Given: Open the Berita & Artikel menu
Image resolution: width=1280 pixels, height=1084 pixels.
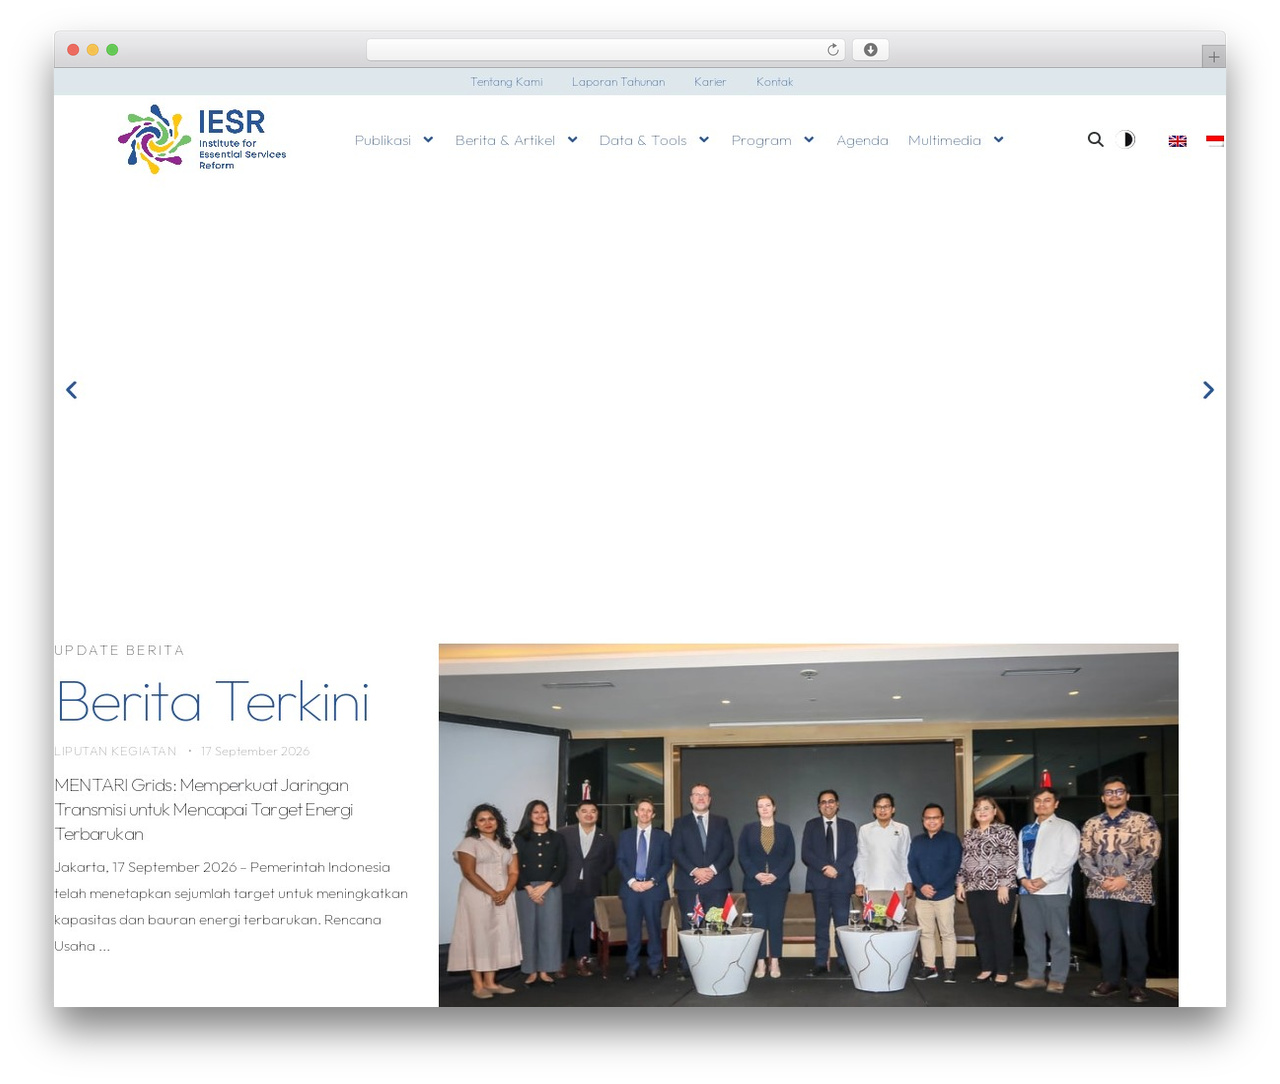Looking at the screenshot, I should click(x=505, y=141).
